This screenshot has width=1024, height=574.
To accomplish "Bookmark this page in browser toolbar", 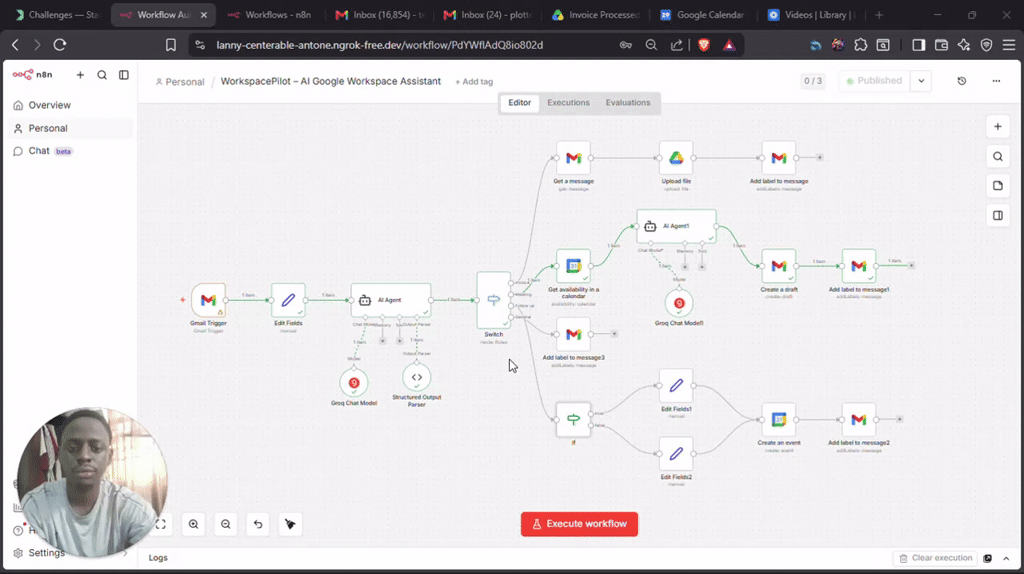I will click(170, 45).
